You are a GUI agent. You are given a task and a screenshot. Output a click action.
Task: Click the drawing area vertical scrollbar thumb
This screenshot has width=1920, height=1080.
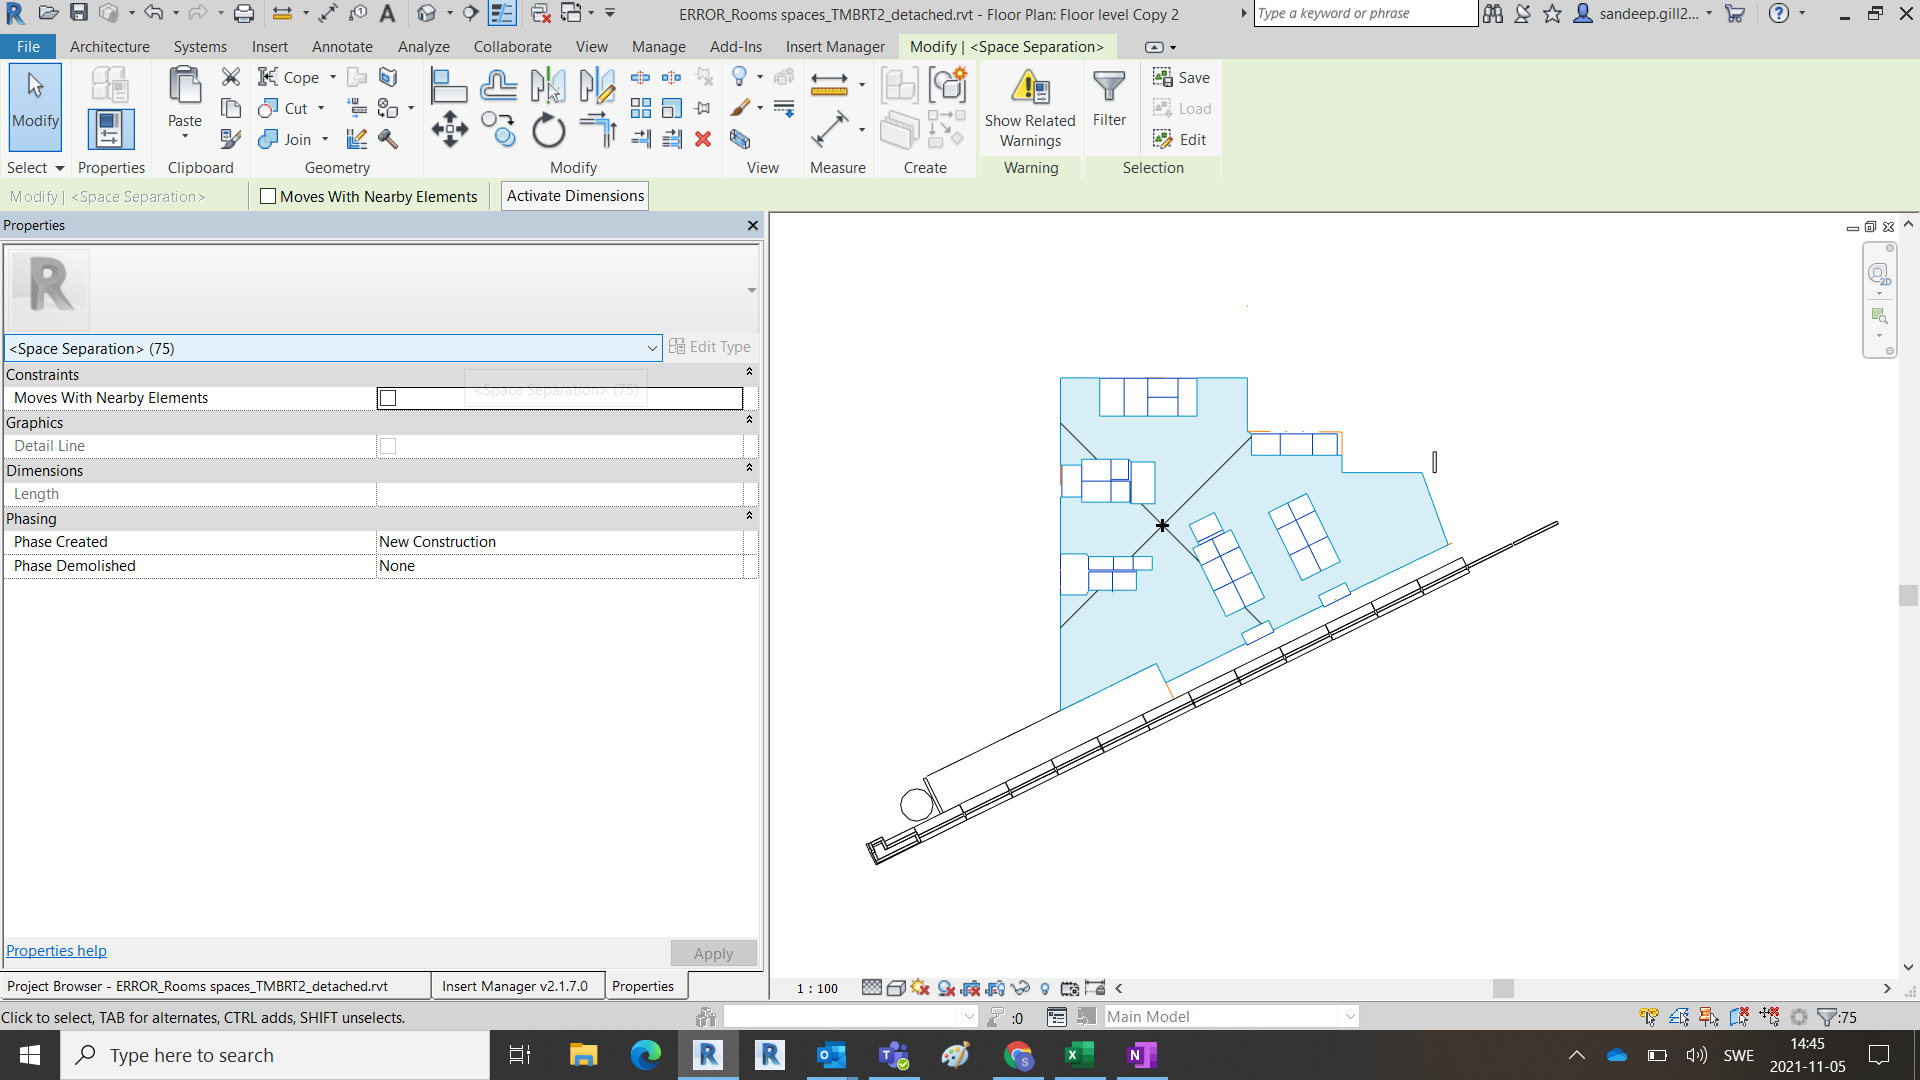(x=1908, y=595)
